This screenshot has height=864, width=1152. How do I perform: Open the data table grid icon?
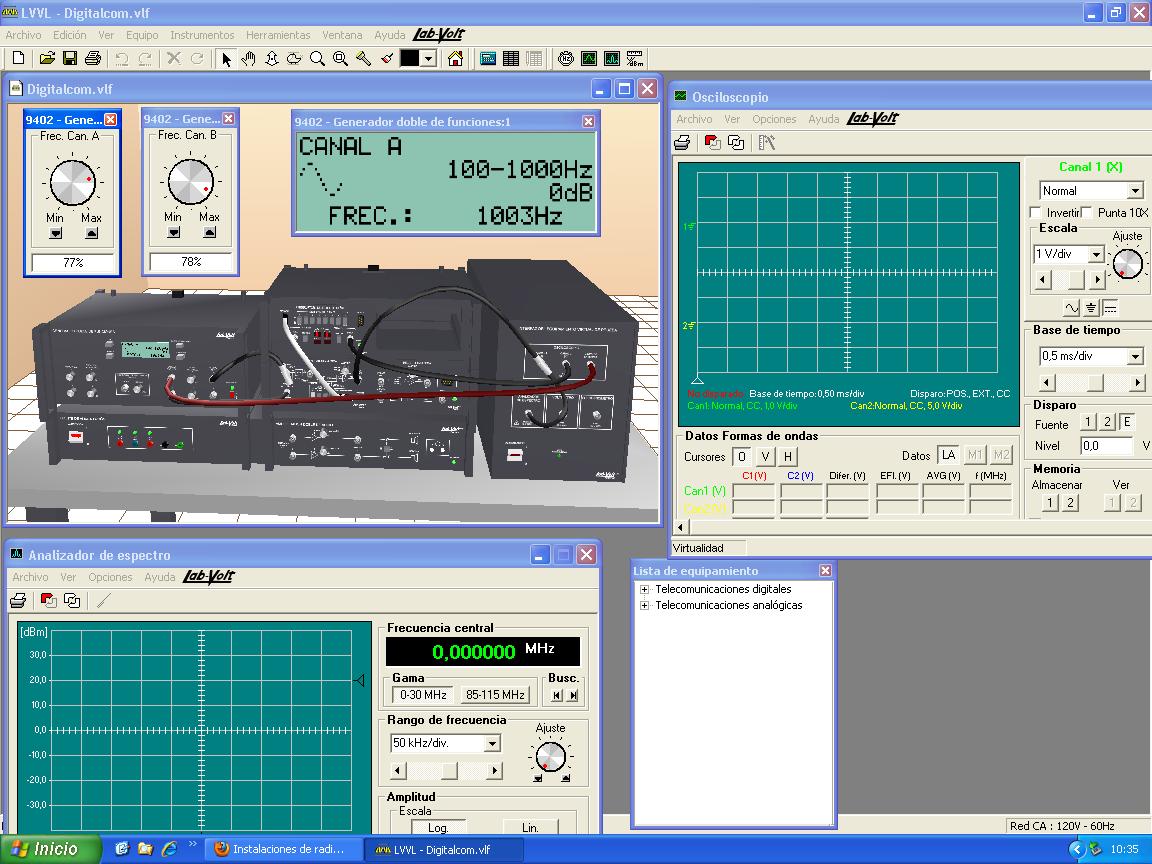point(511,59)
